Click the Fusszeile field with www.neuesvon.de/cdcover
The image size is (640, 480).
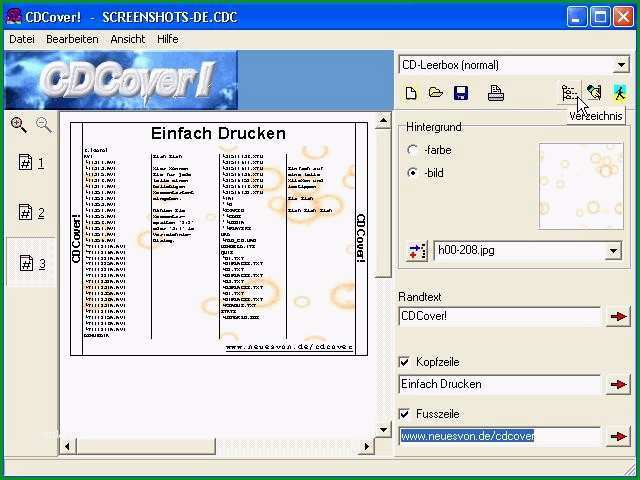(500, 436)
